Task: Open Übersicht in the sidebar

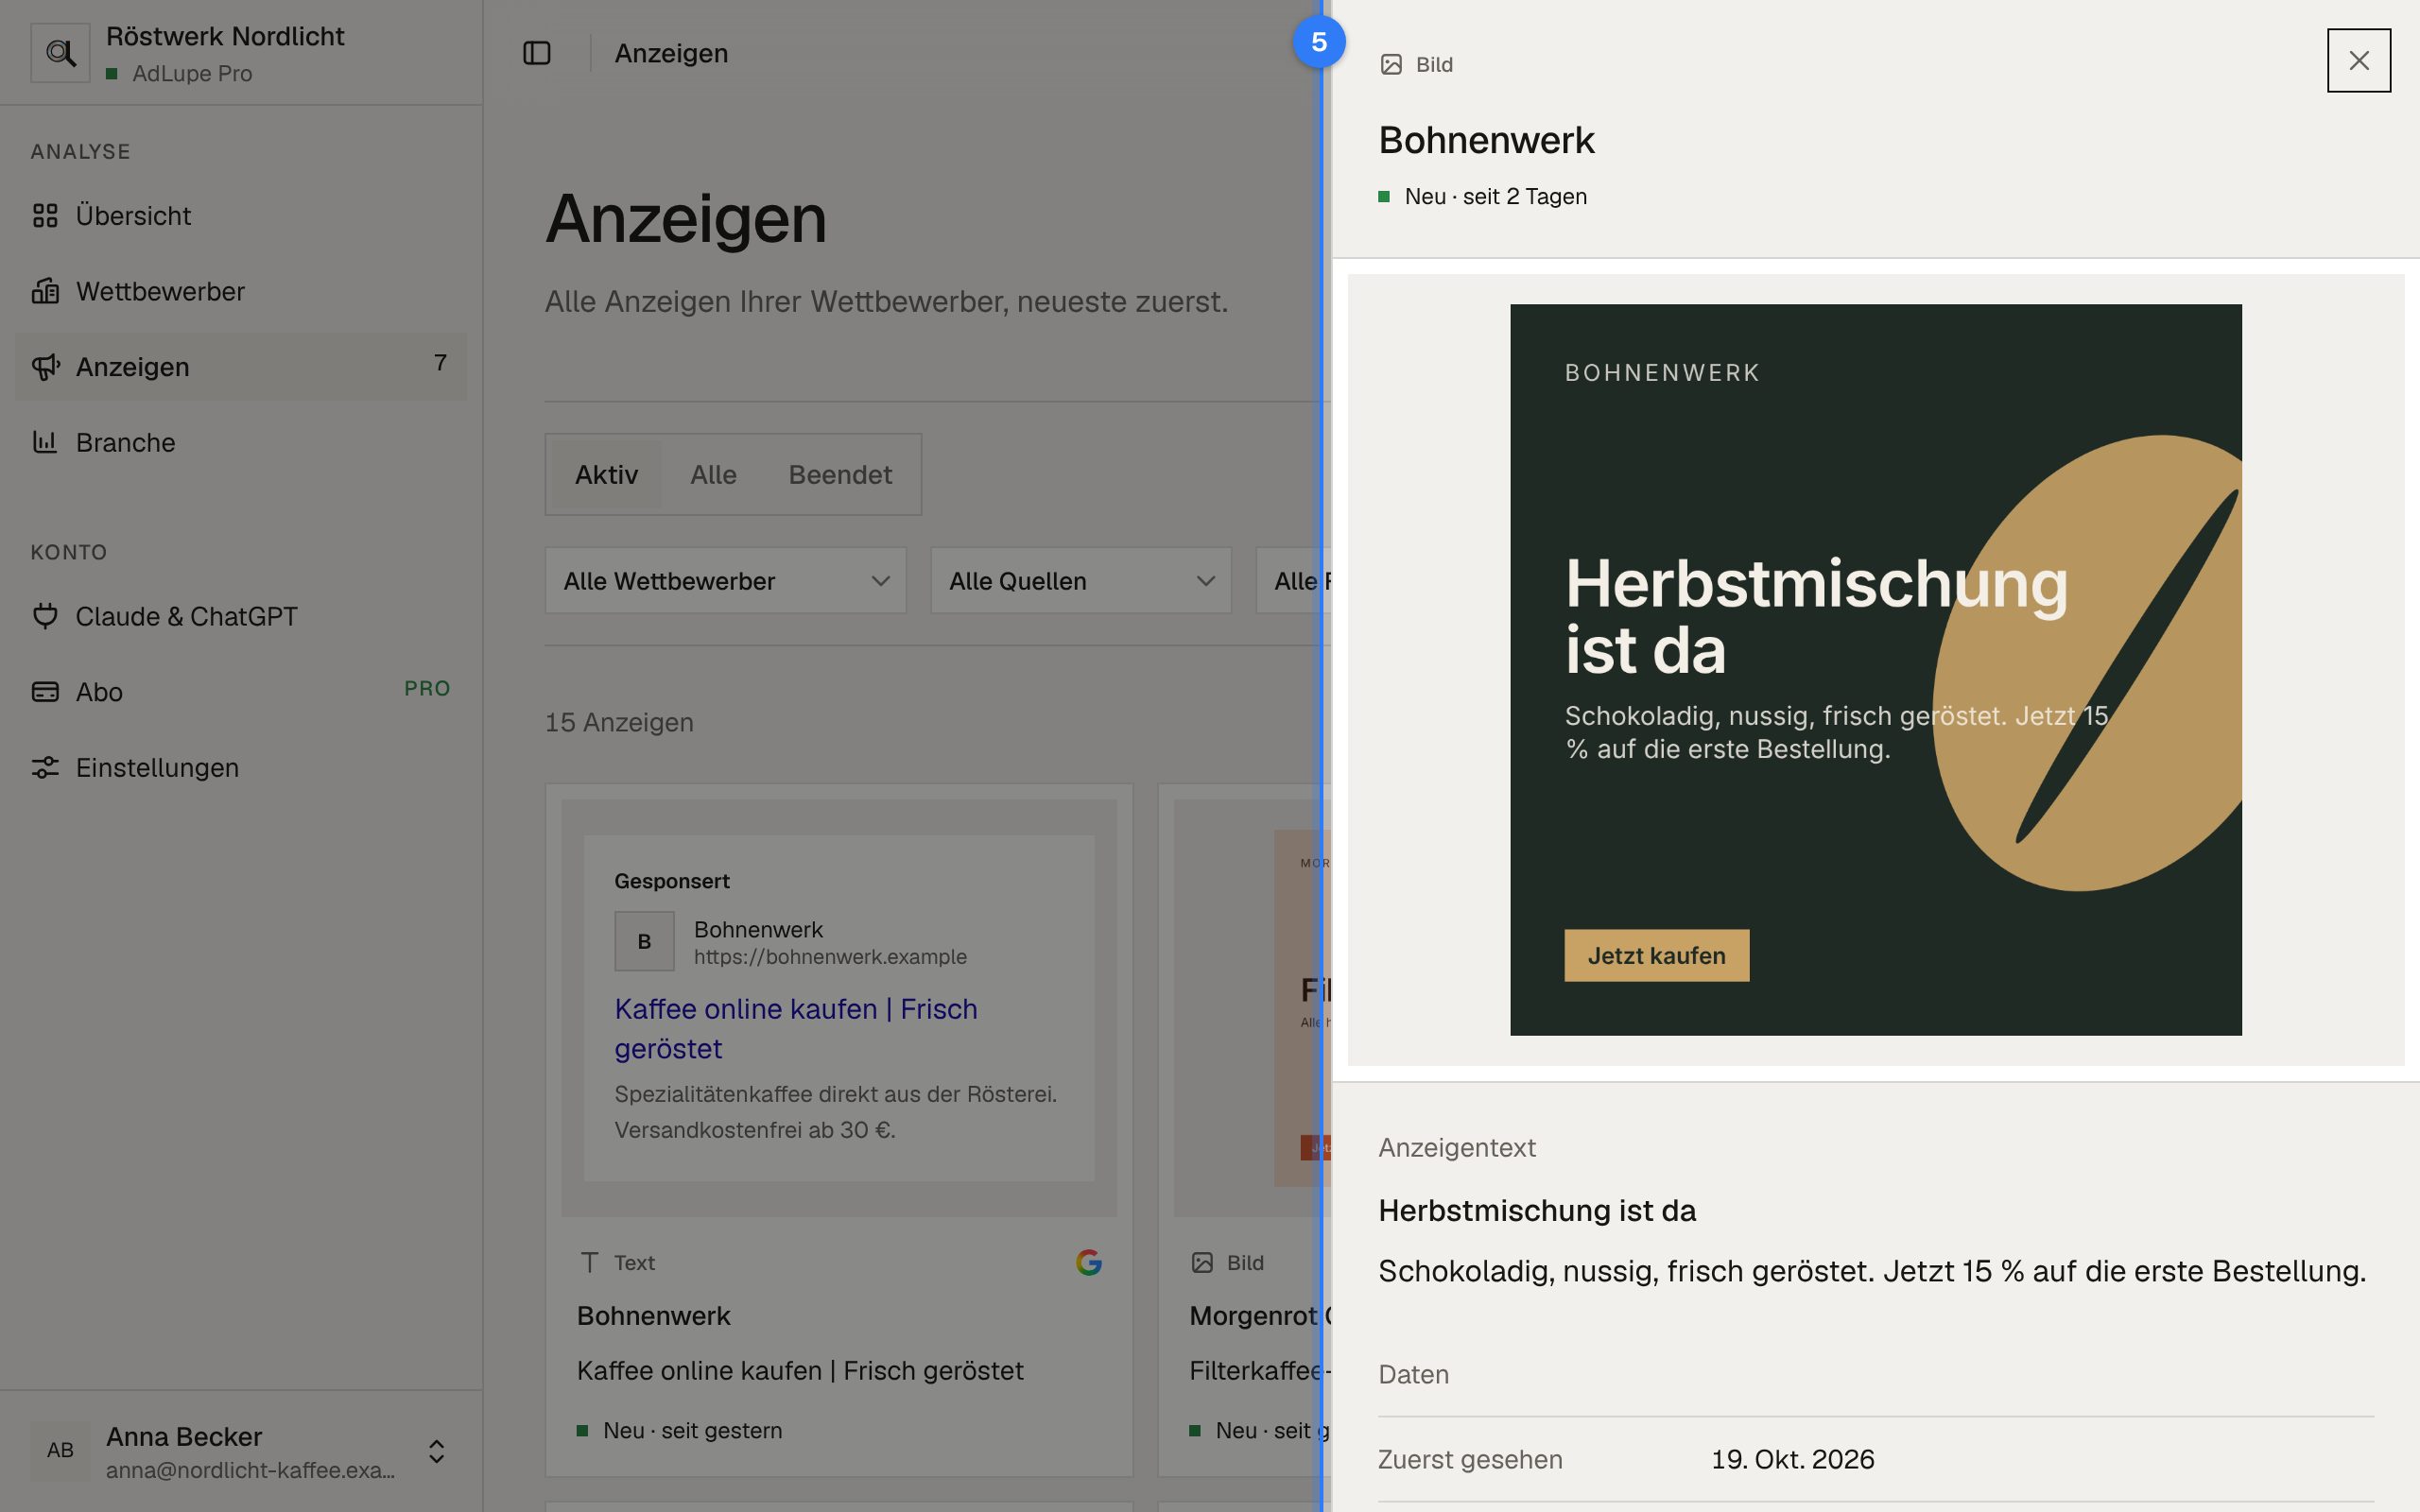Action: 241,216
